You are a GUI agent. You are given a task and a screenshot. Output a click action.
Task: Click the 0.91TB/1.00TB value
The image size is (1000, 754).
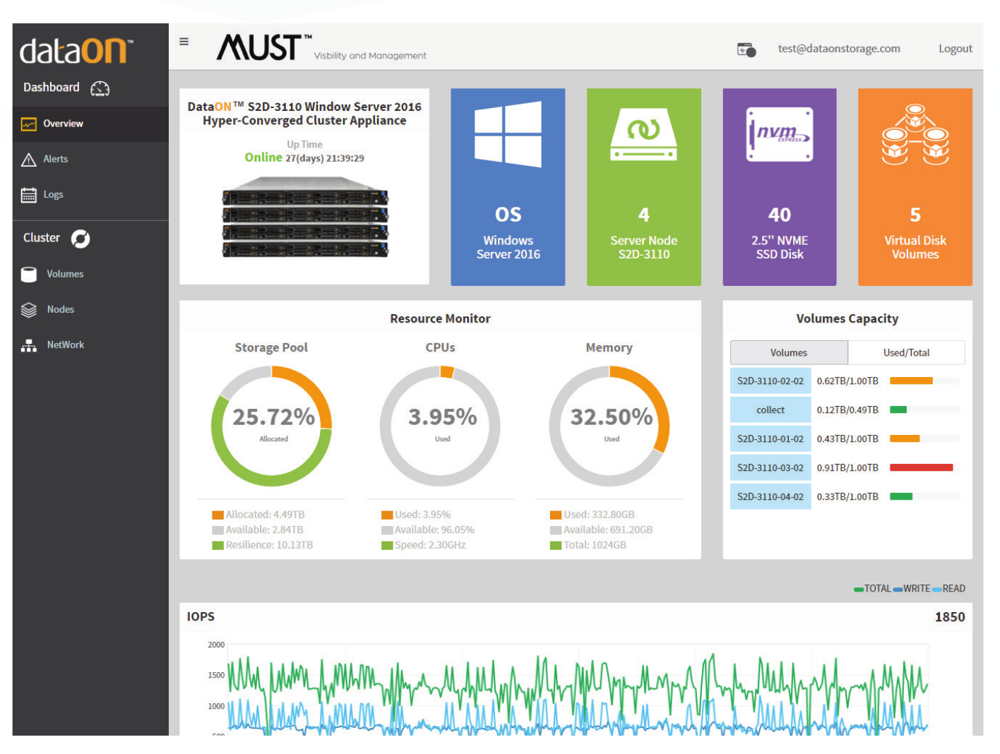click(848, 468)
